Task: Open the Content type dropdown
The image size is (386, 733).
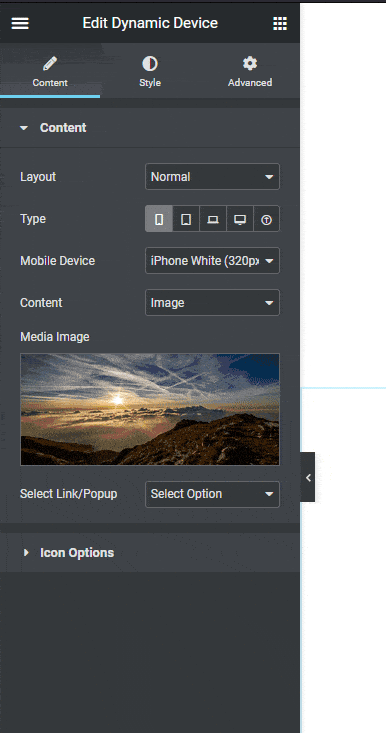Action: click(x=213, y=302)
